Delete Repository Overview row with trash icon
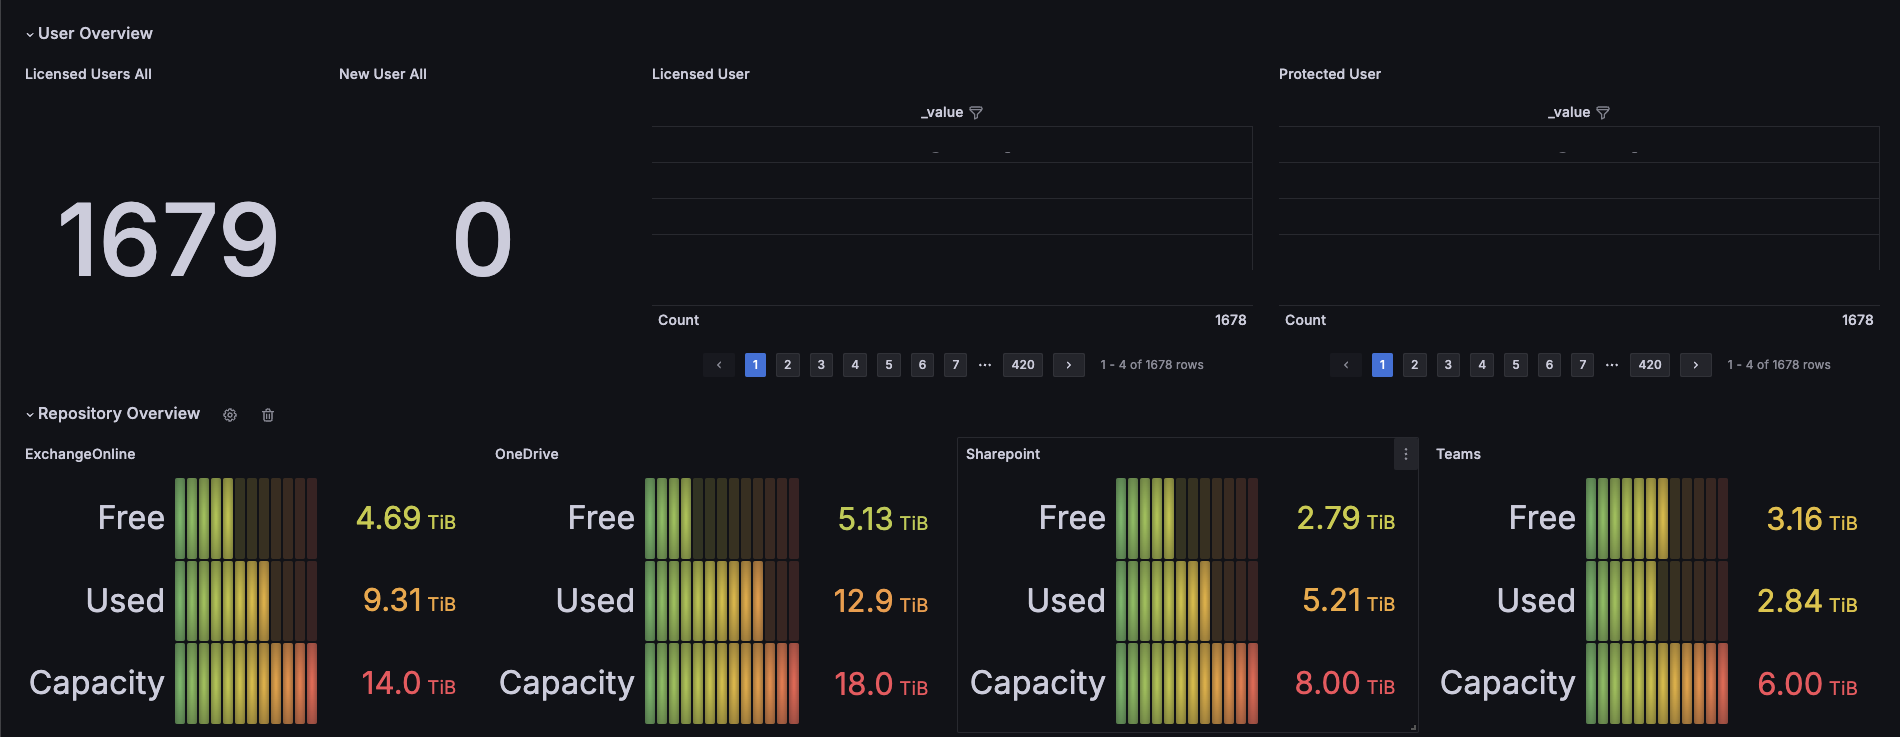Image resolution: width=1900 pixels, height=737 pixels. [x=268, y=415]
